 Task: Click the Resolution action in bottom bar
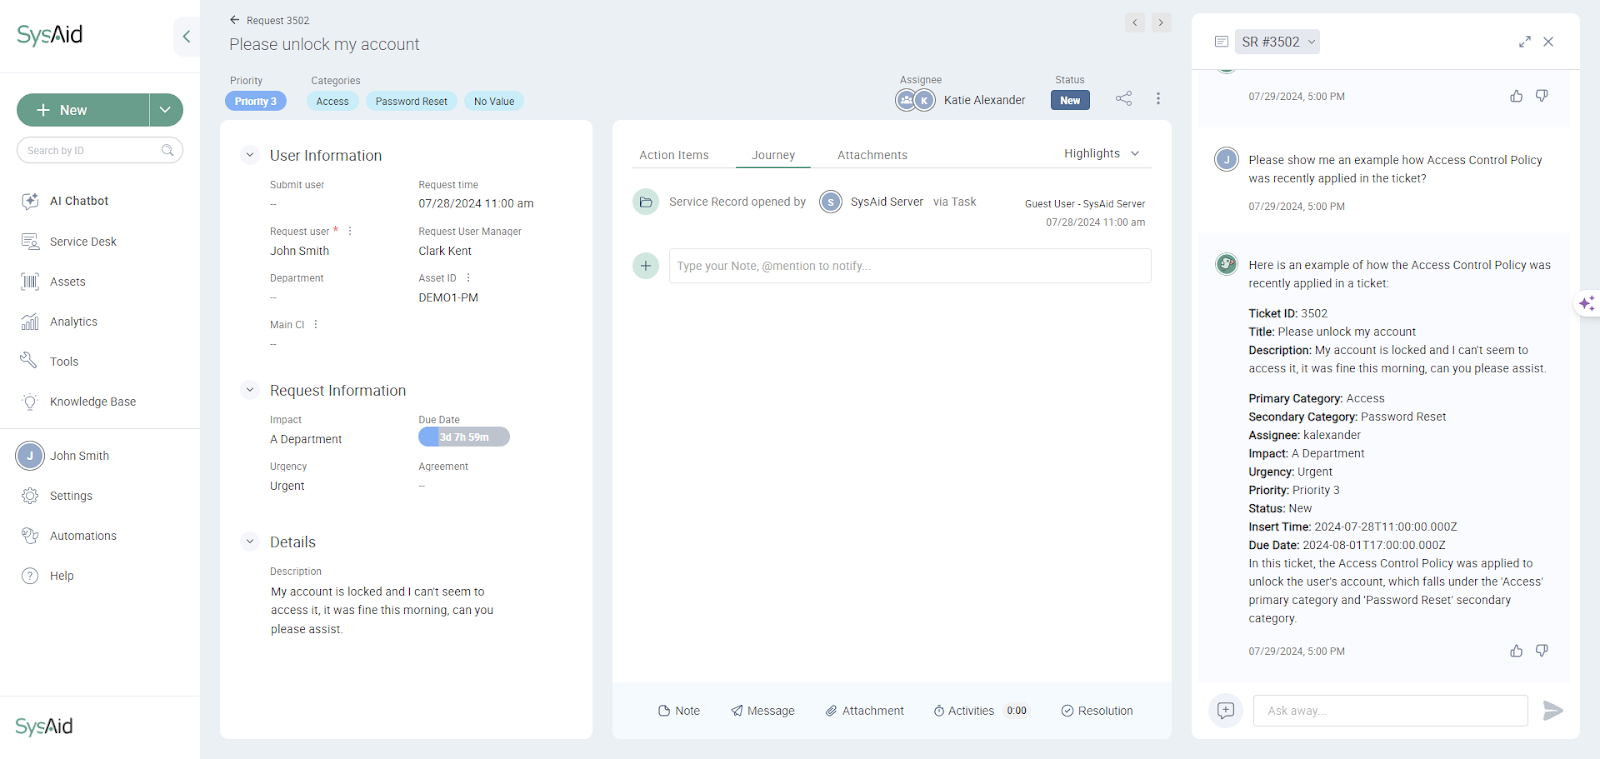(1097, 711)
